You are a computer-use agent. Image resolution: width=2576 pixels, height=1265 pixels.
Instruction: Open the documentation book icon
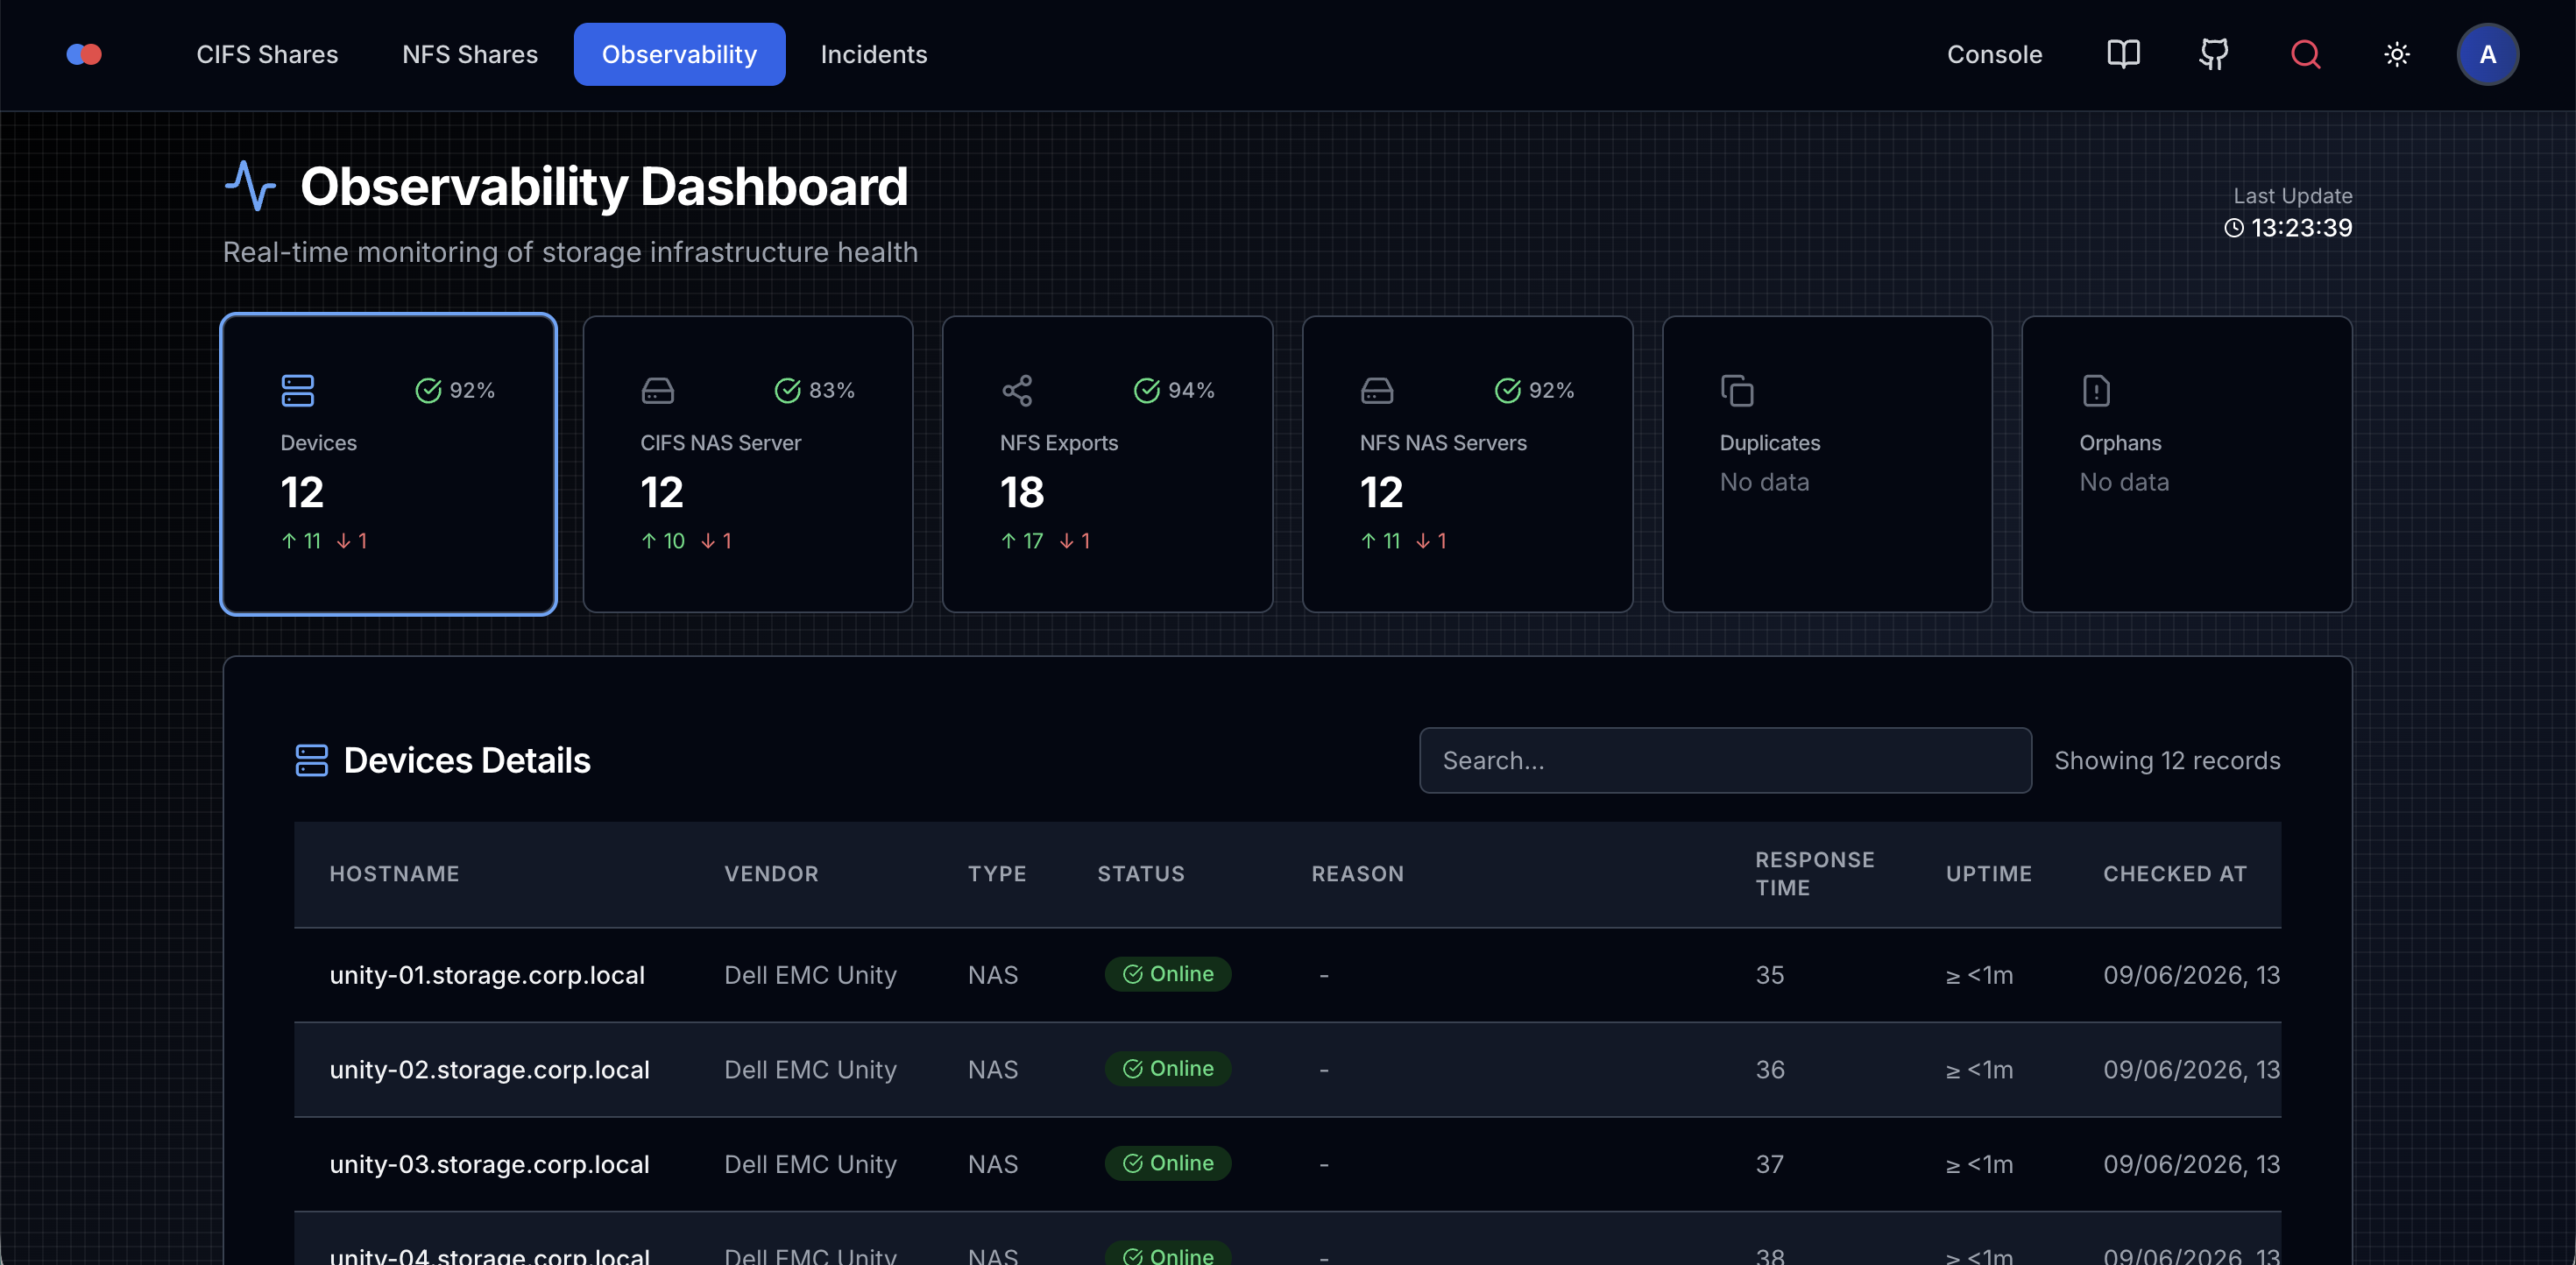(x=2123, y=54)
